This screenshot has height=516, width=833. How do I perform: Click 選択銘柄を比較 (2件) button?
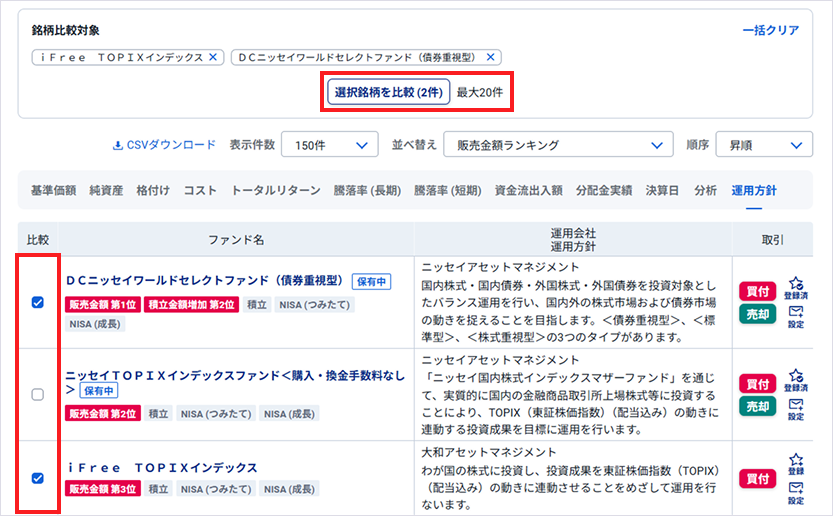tap(388, 92)
